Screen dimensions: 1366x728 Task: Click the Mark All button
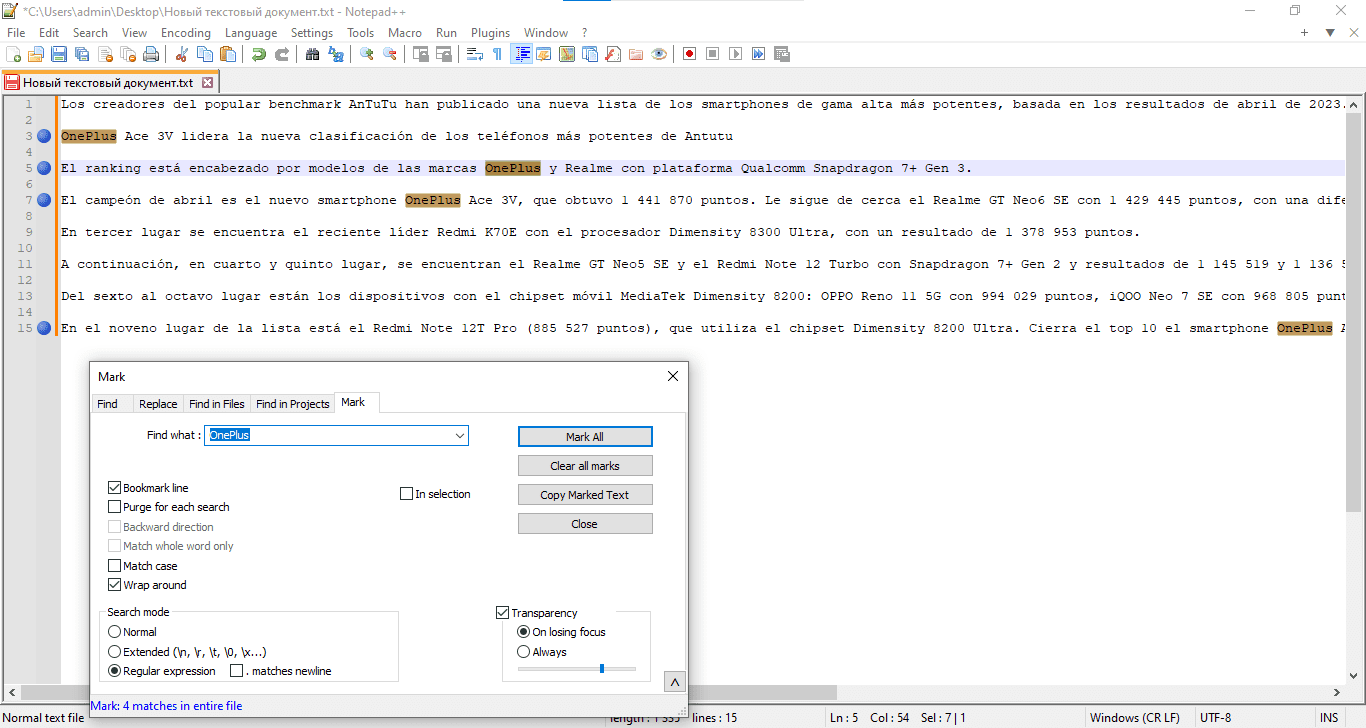pyautogui.click(x=585, y=437)
